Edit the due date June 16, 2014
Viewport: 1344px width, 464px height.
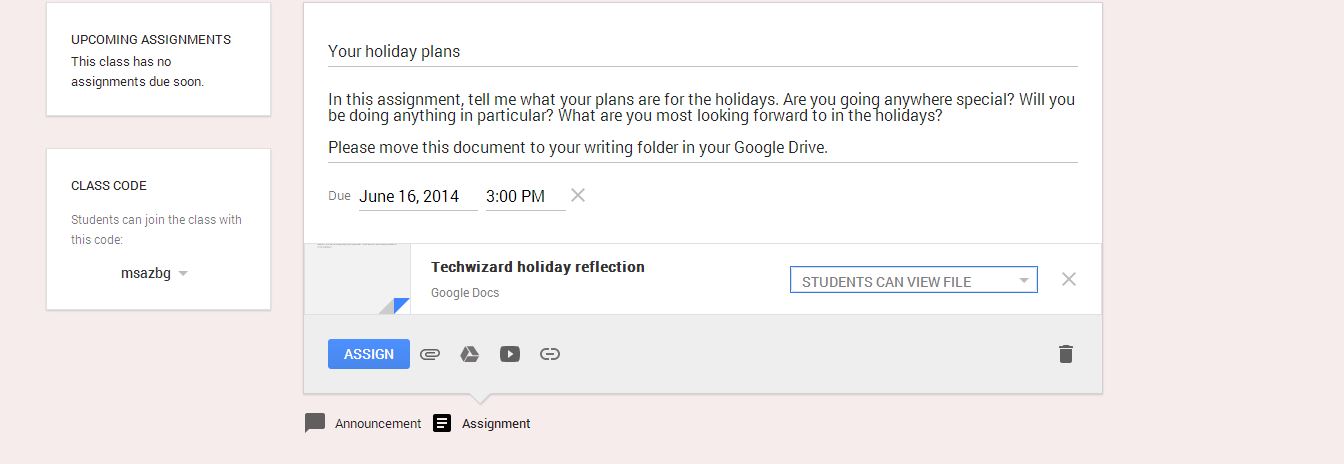pyautogui.click(x=416, y=197)
